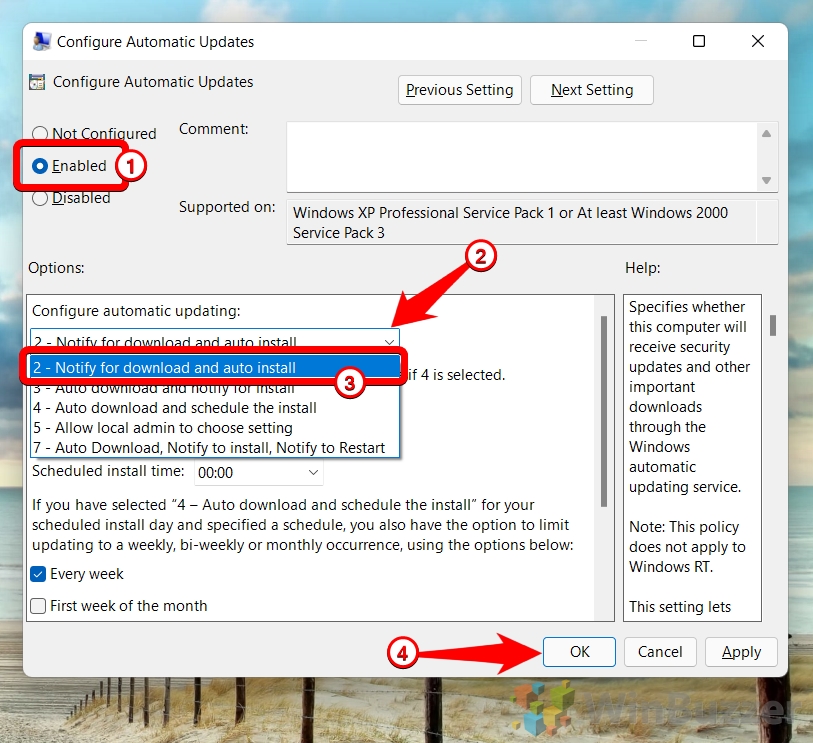Click the Comment box scroll down arrow
813x743 pixels.
tap(766, 180)
